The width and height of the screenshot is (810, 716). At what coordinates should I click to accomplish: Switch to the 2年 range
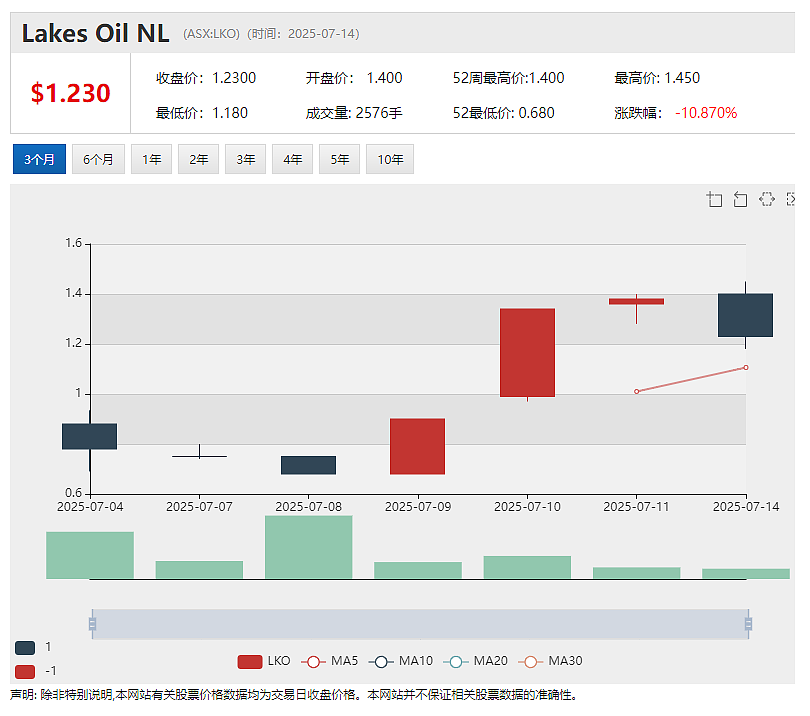coord(198,159)
